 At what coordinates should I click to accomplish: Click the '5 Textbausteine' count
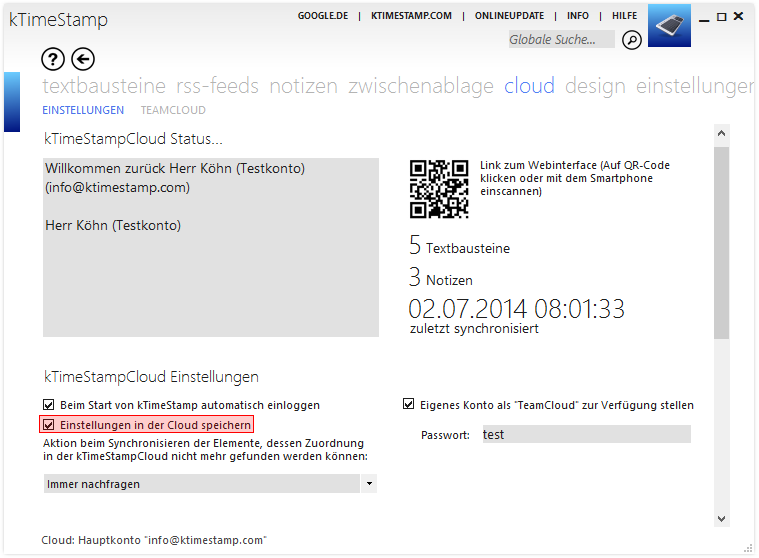[x=459, y=245]
